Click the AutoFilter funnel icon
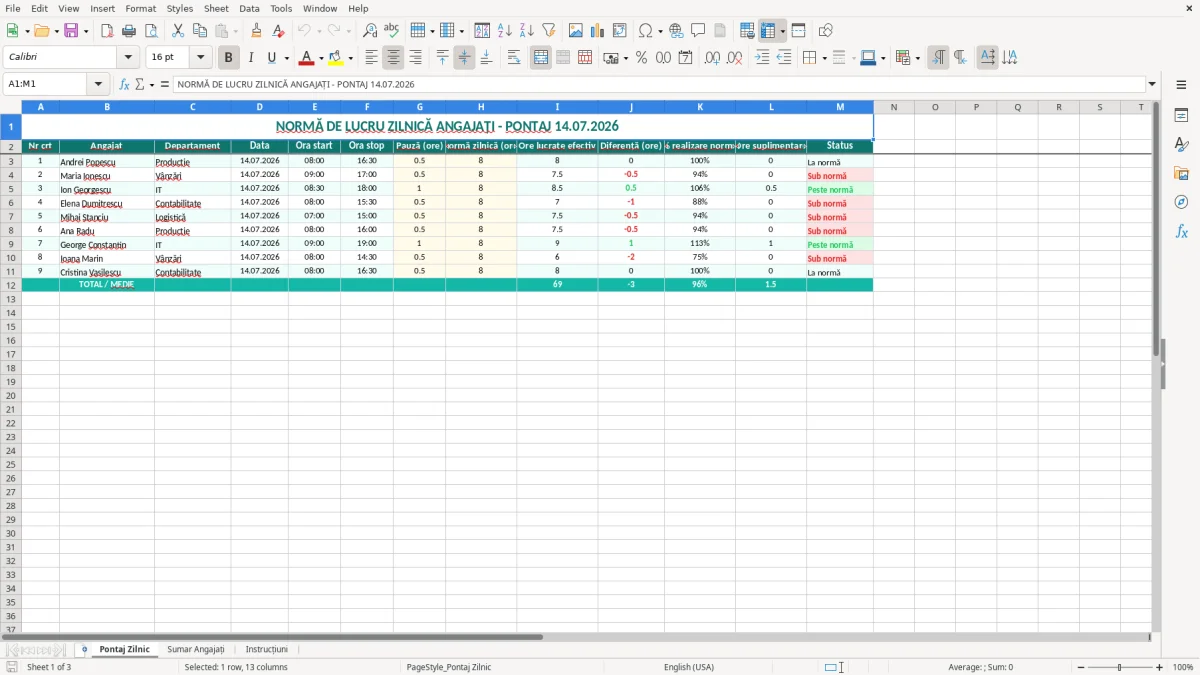This screenshot has width=1200, height=675. point(548,31)
